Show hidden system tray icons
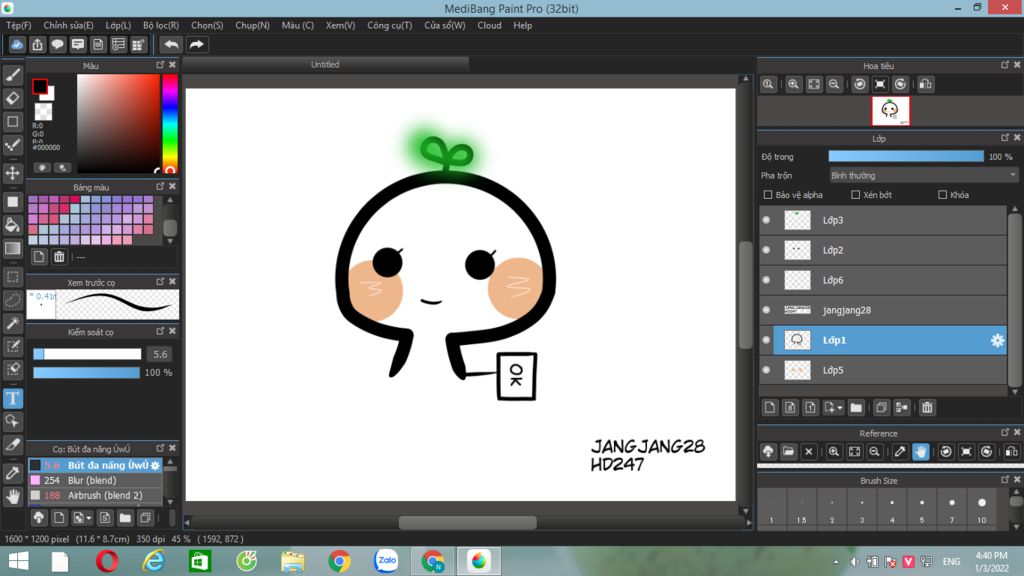The width and height of the screenshot is (1024, 576). tap(836, 562)
